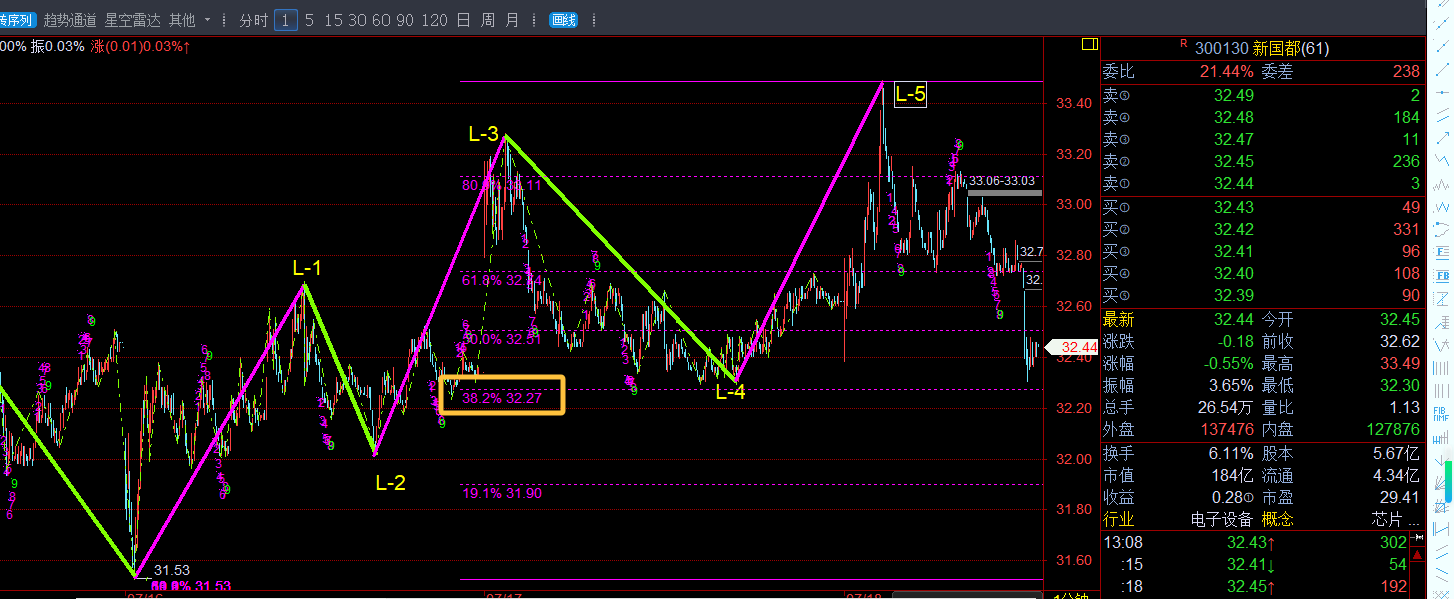Open the yellow 概念 concept link
This screenshot has width=1454, height=599.
tap(1278, 519)
